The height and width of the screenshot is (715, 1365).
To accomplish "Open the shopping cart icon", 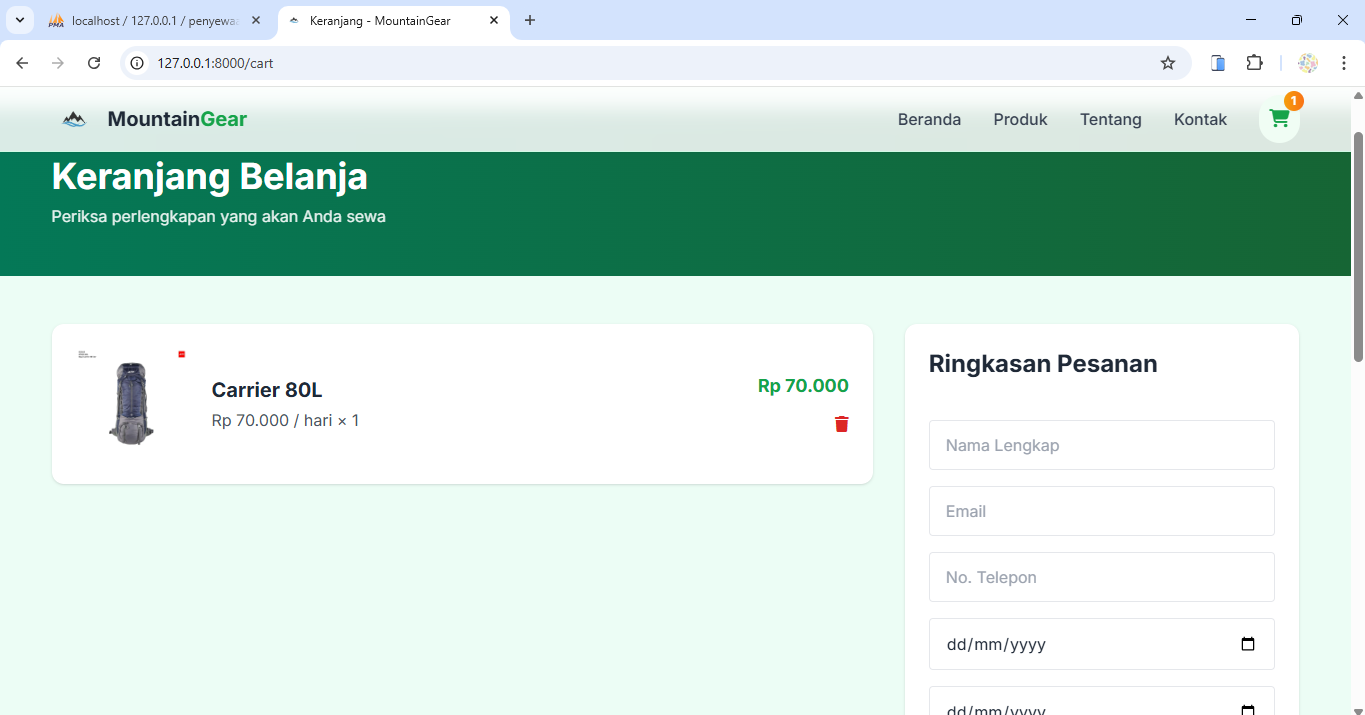I will [1279, 119].
